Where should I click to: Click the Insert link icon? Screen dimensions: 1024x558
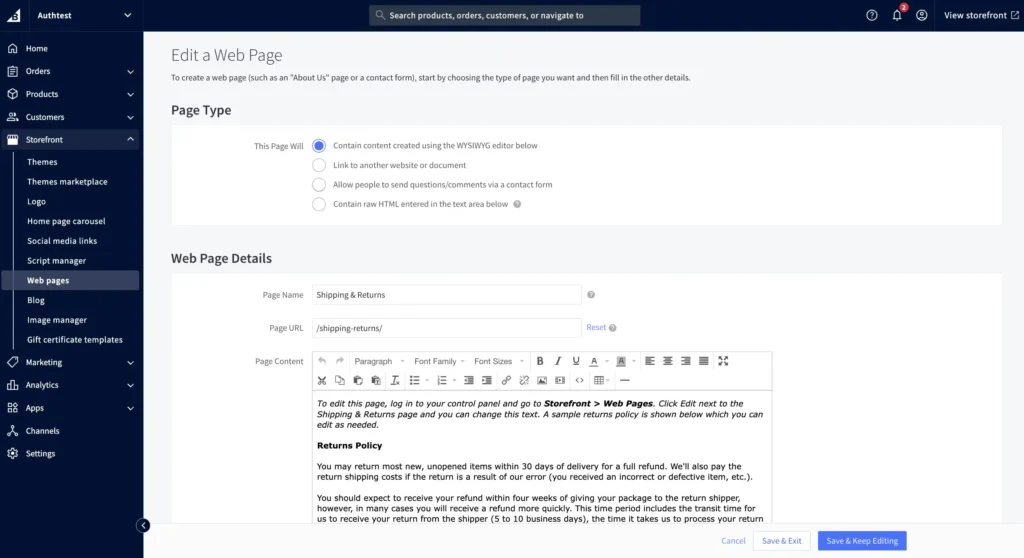point(506,380)
